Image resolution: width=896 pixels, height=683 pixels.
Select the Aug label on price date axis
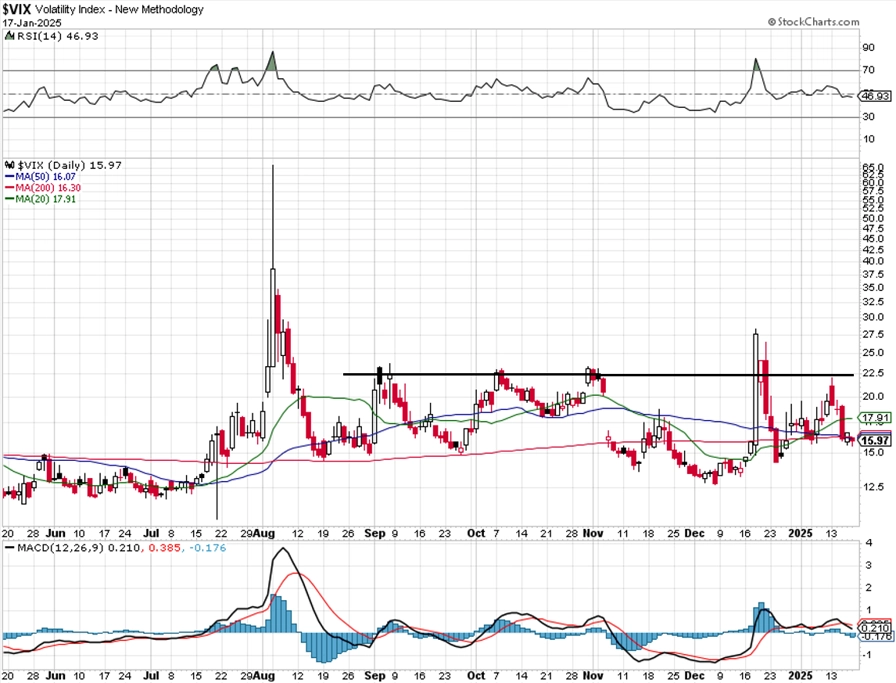click(x=265, y=533)
